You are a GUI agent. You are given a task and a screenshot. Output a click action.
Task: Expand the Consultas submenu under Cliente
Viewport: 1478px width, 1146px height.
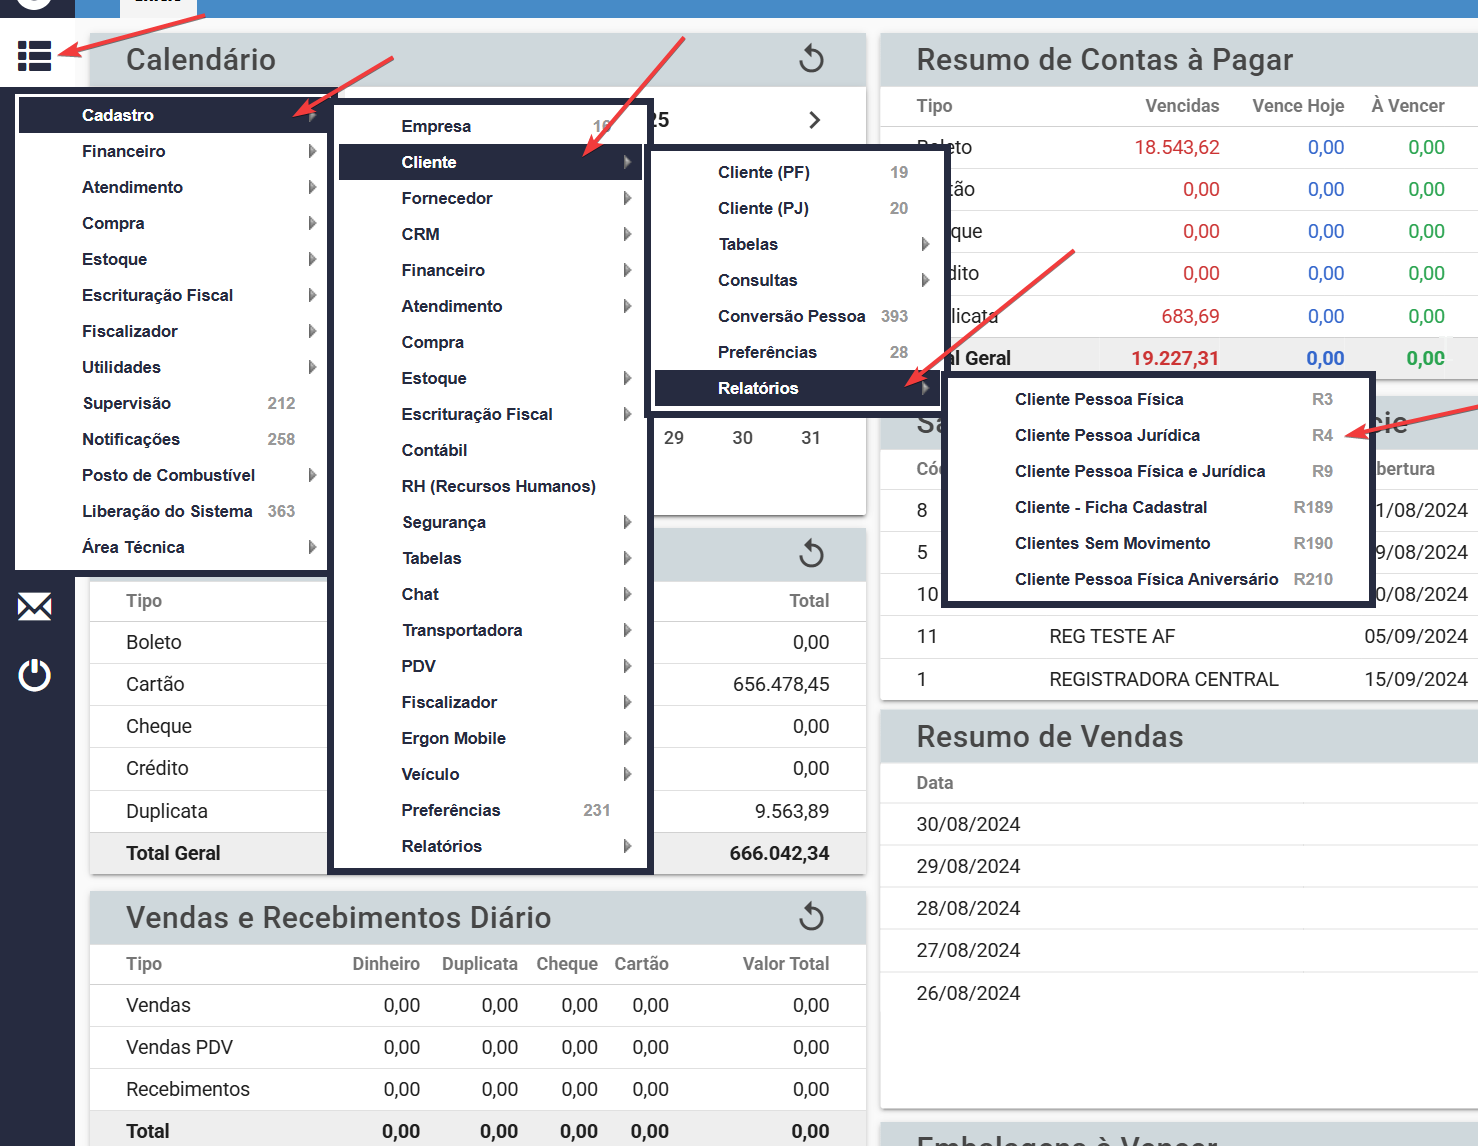pos(796,280)
